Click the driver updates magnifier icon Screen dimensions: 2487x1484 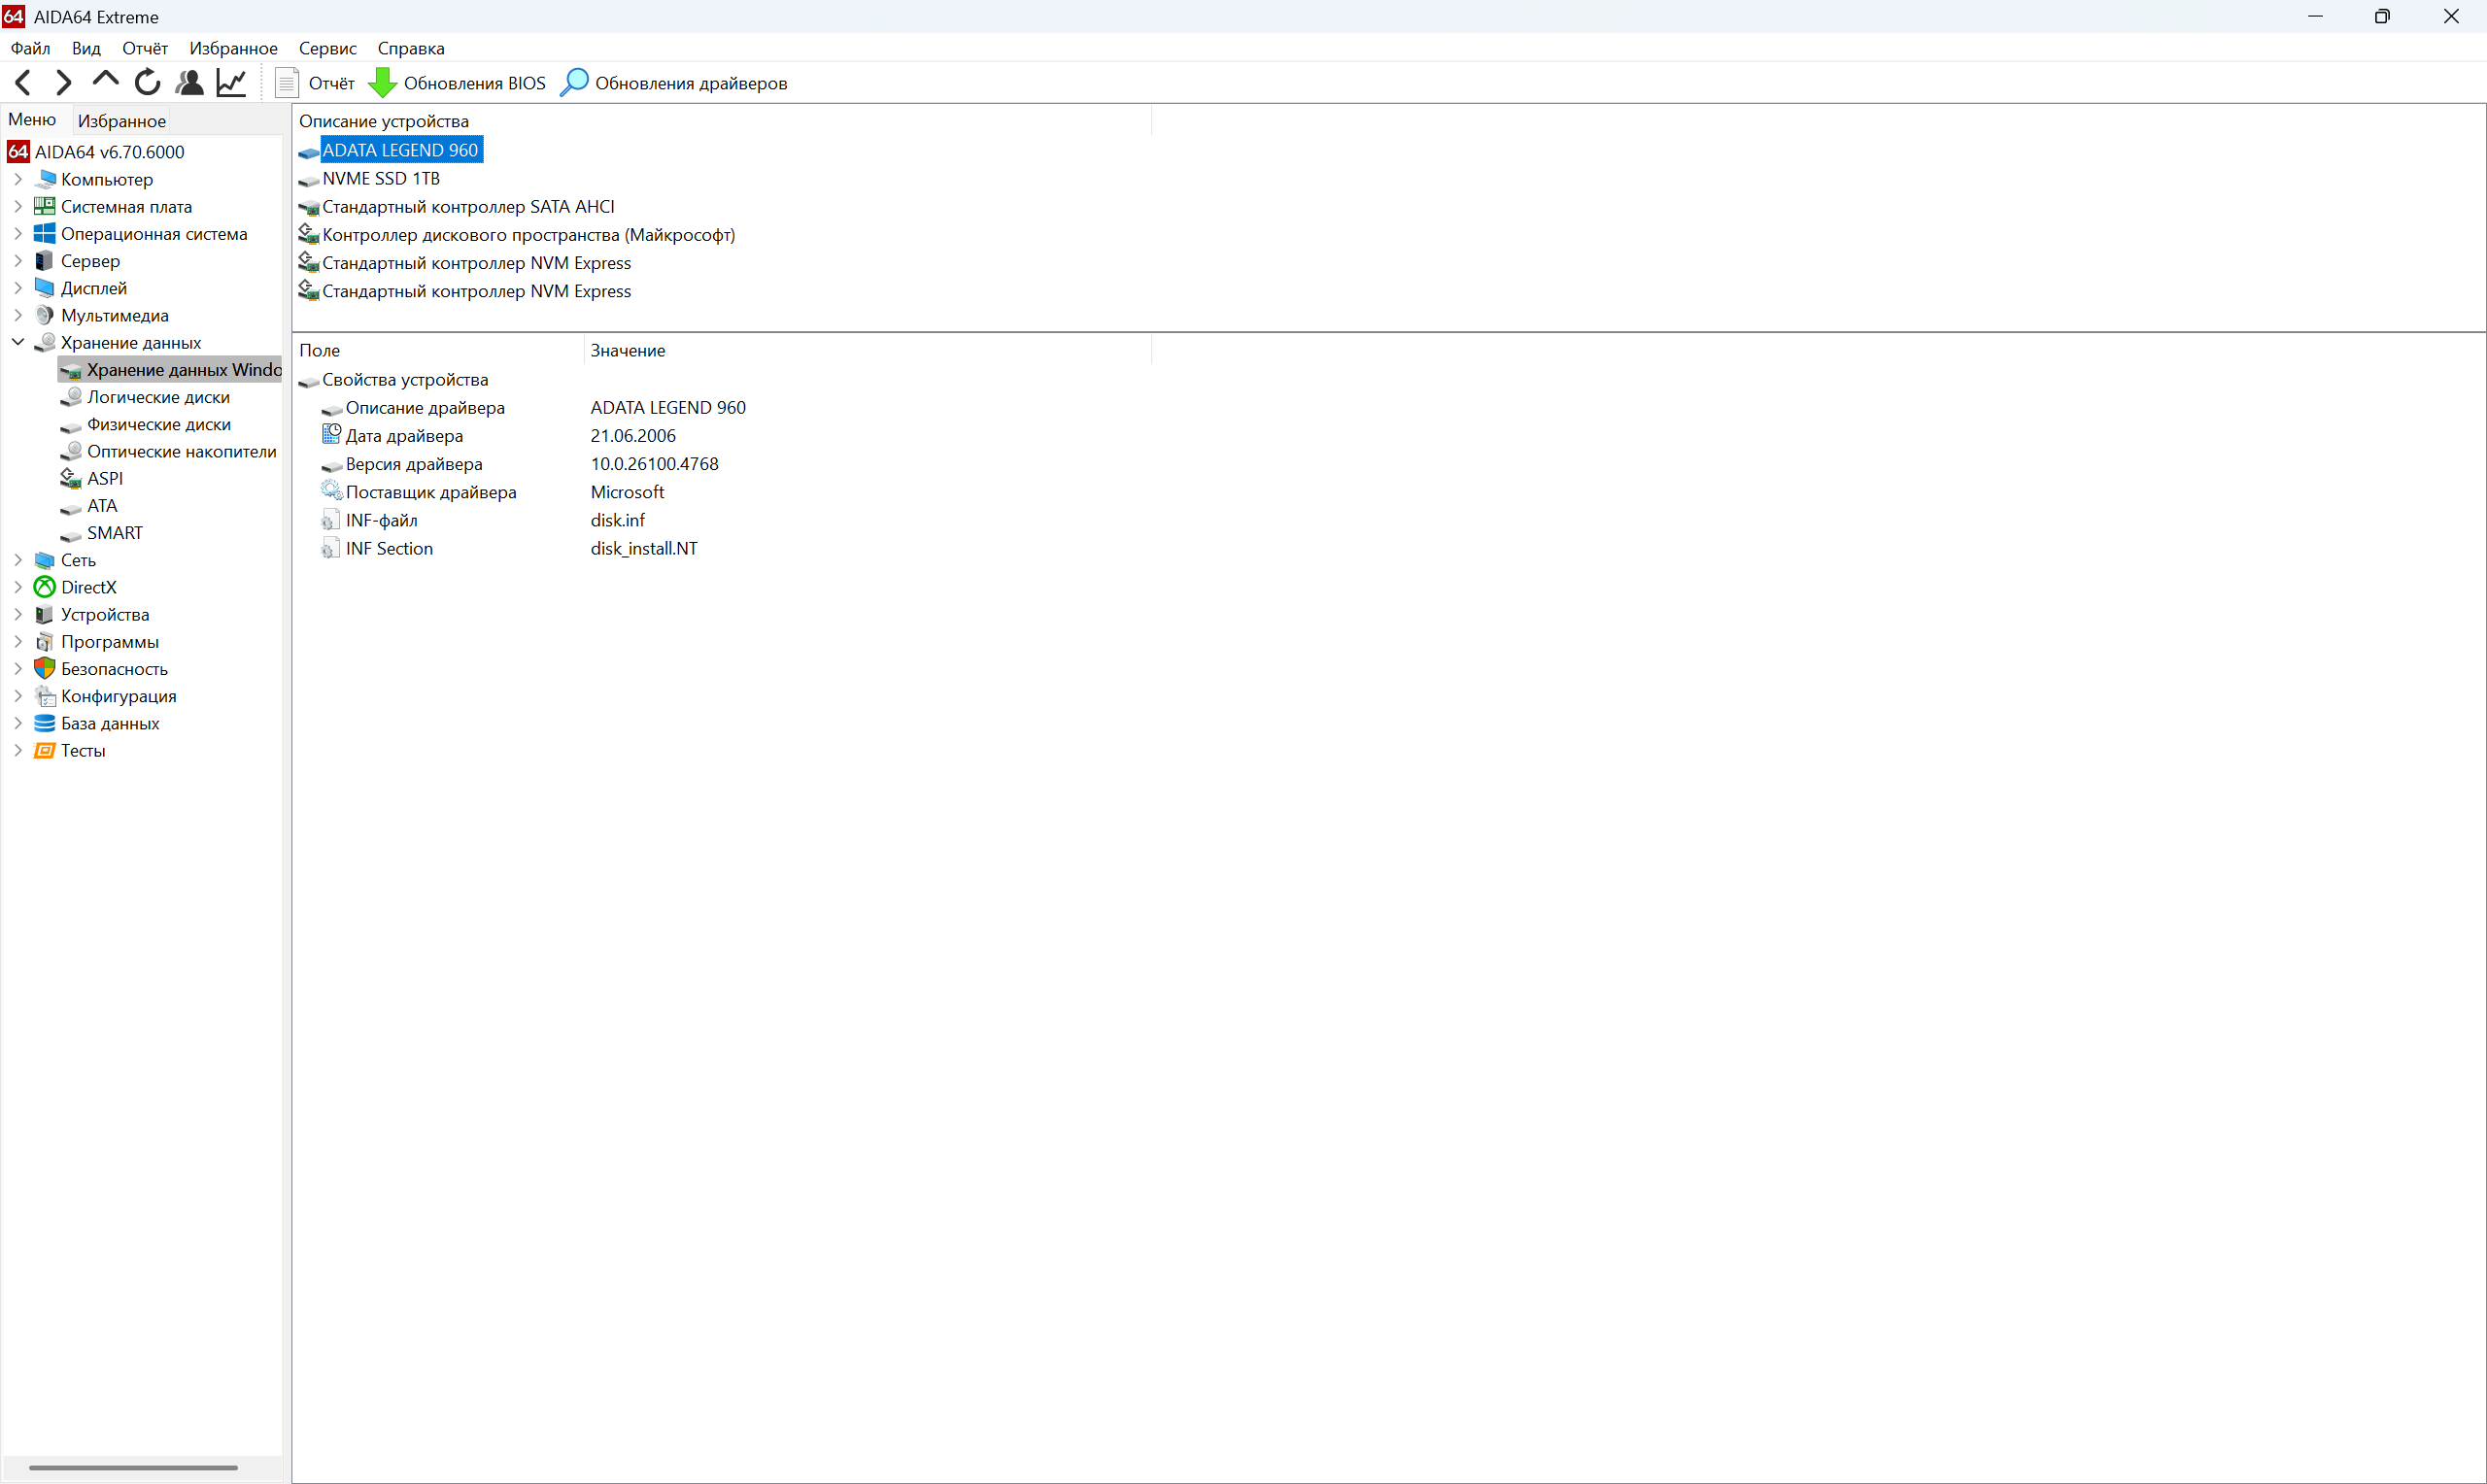tap(574, 83)
